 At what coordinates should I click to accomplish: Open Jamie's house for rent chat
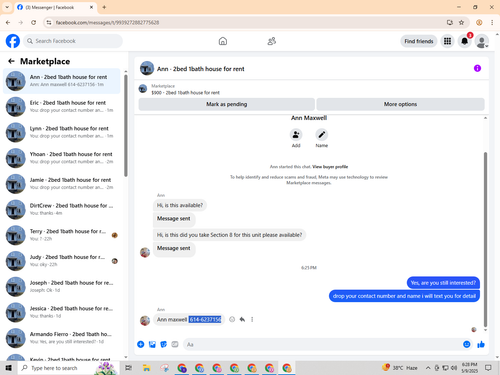click(x=62, y=183)
